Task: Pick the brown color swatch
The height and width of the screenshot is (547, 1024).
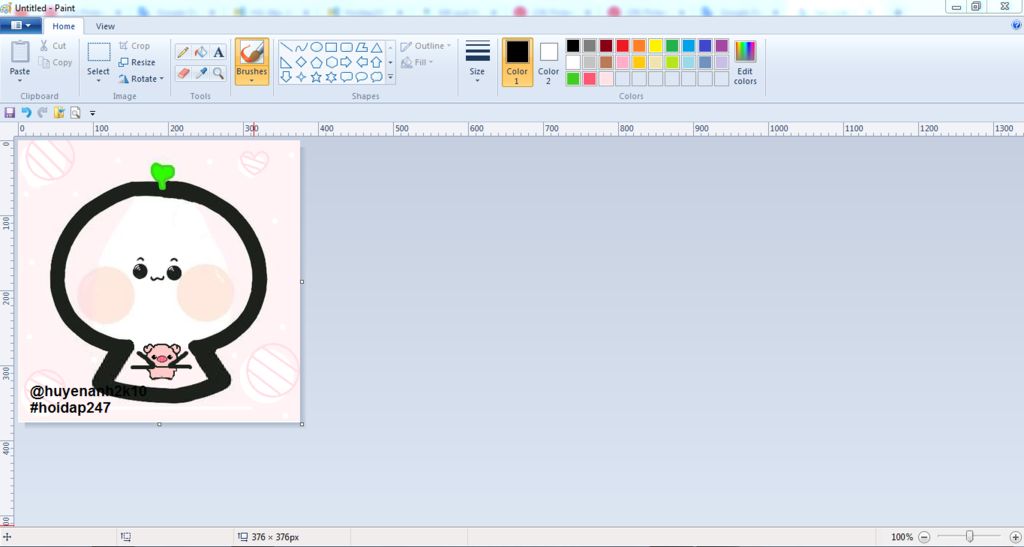Action: point(606,62)
